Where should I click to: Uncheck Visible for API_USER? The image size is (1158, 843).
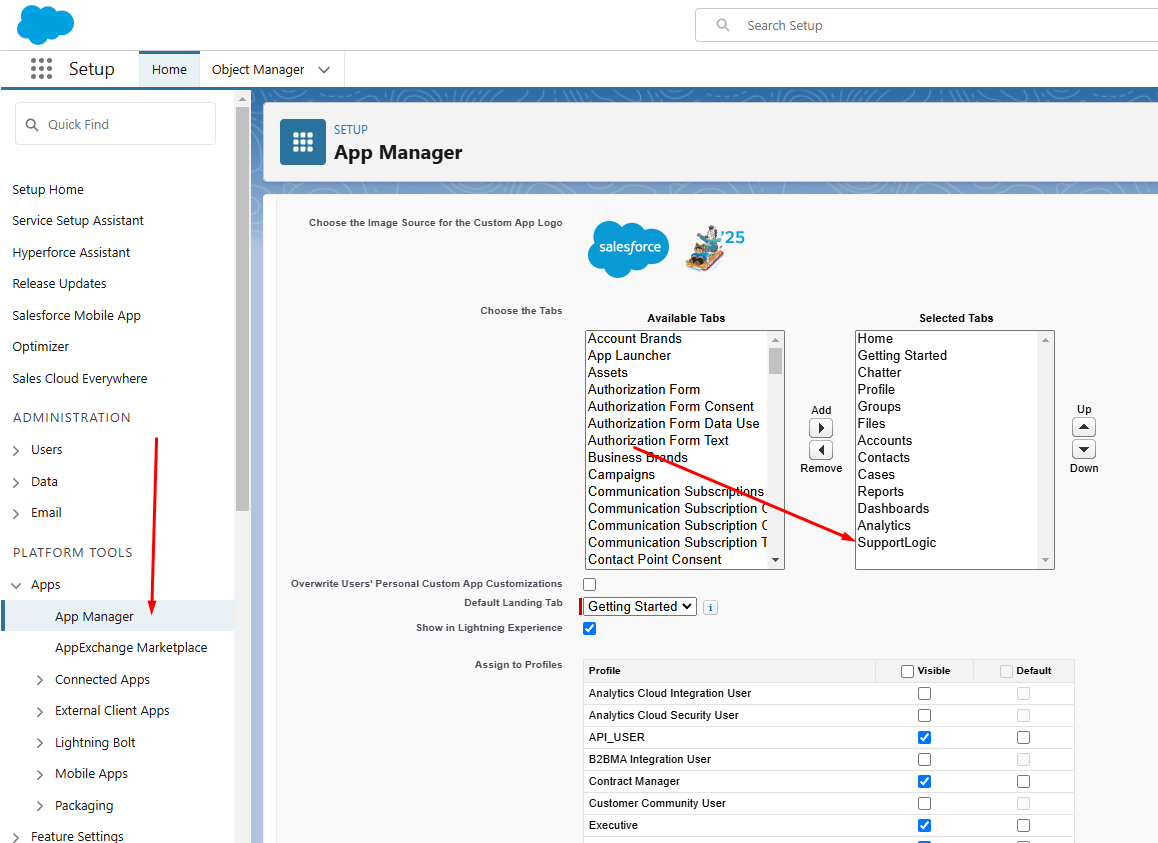[x=924, y=737]
